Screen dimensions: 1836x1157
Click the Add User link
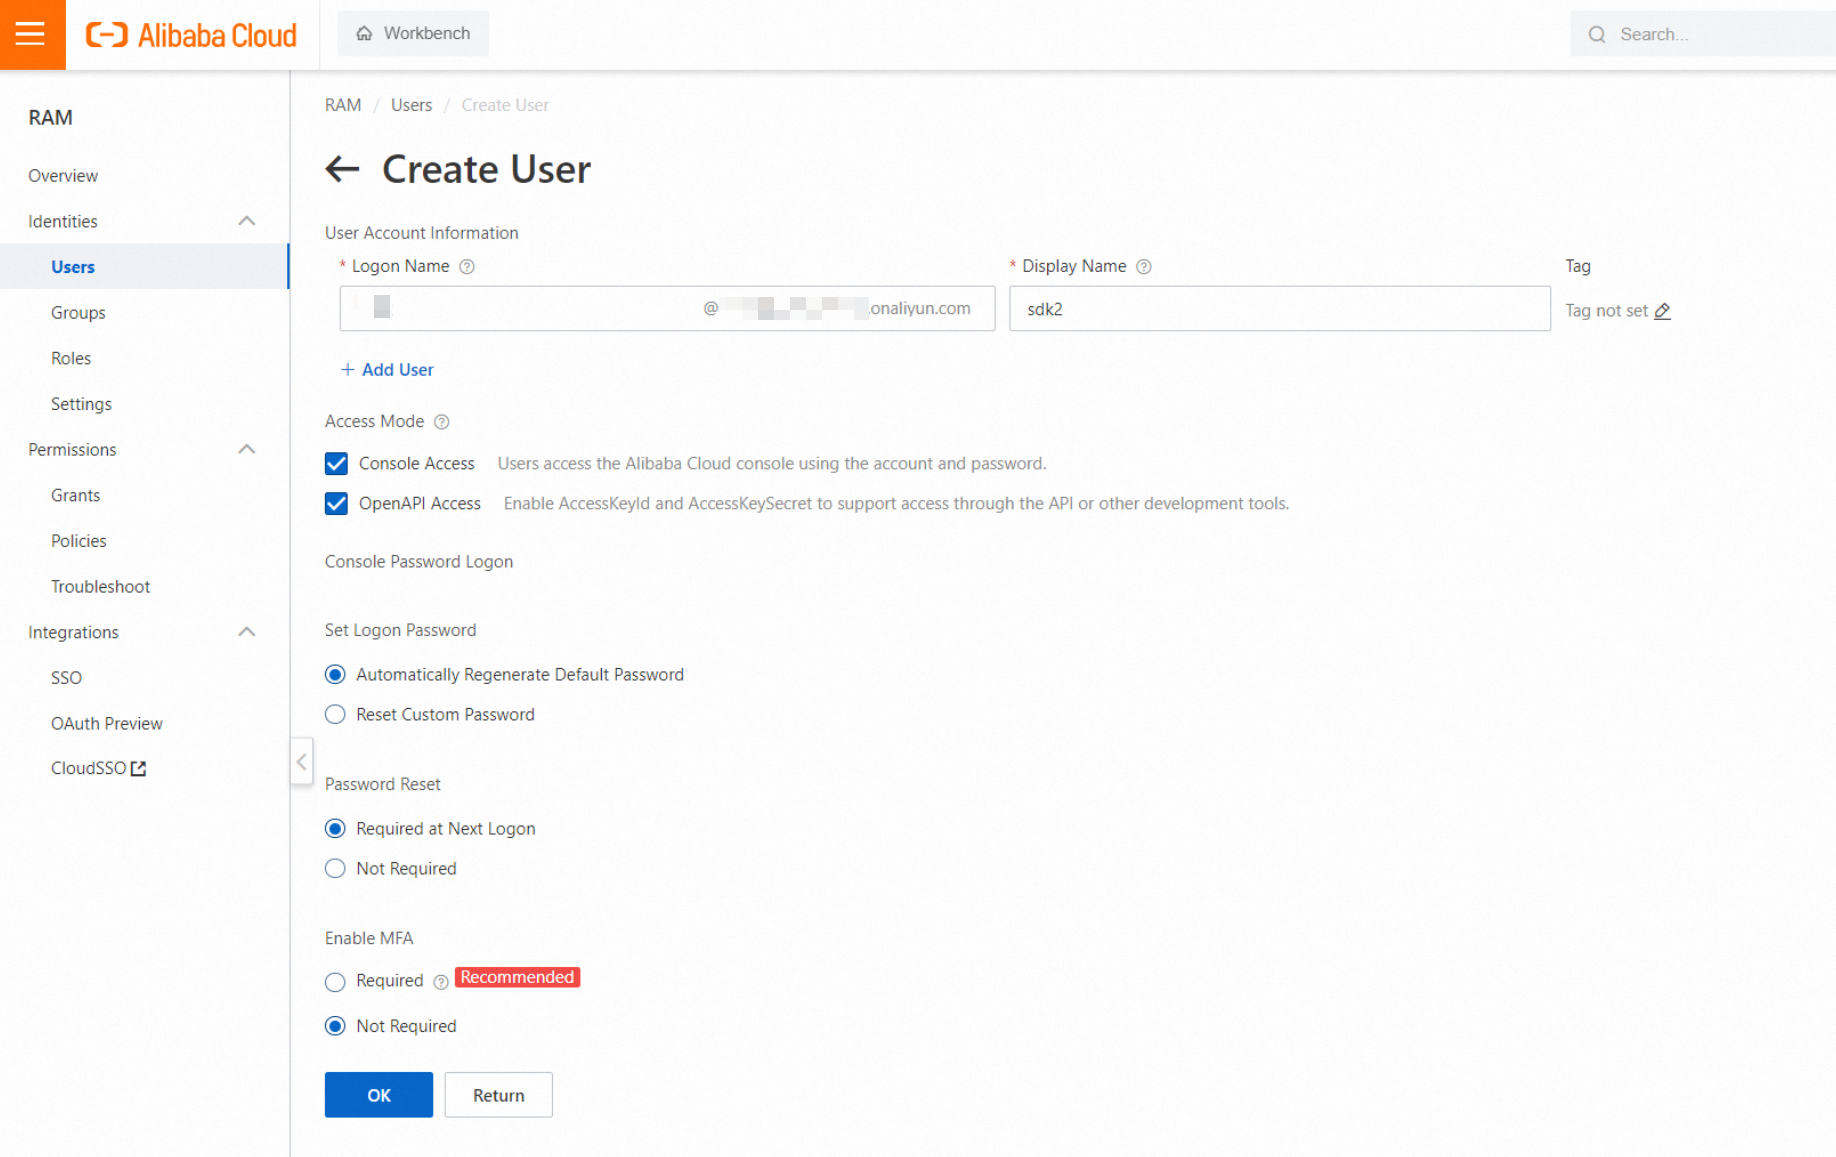point(387,370)
